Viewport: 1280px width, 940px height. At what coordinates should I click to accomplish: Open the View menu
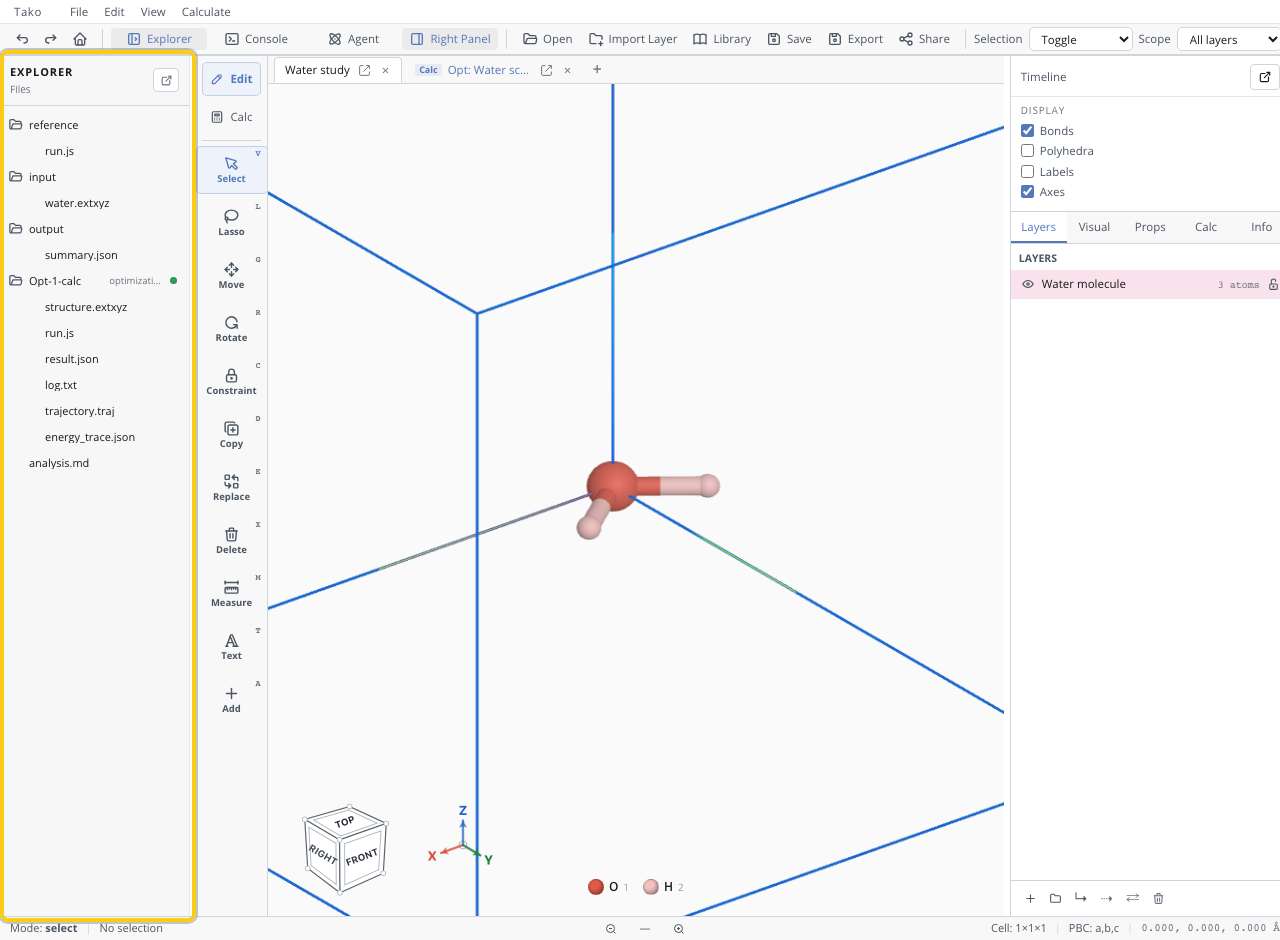[x=153, y=12]
